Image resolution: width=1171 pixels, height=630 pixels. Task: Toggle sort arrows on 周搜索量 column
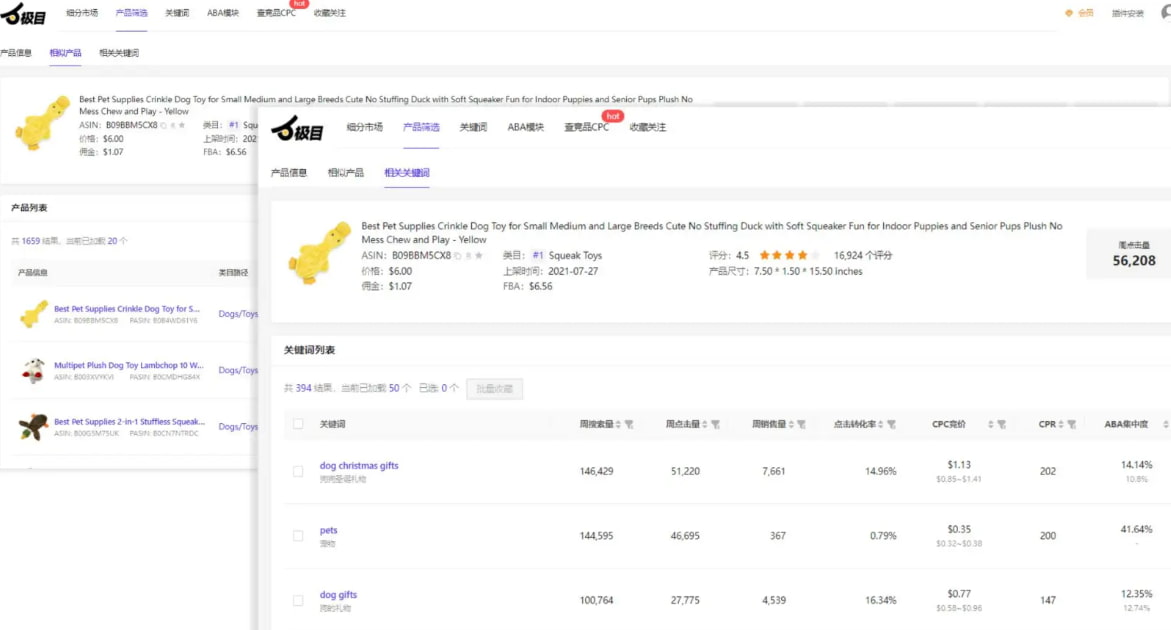click(x=618, y=425)
